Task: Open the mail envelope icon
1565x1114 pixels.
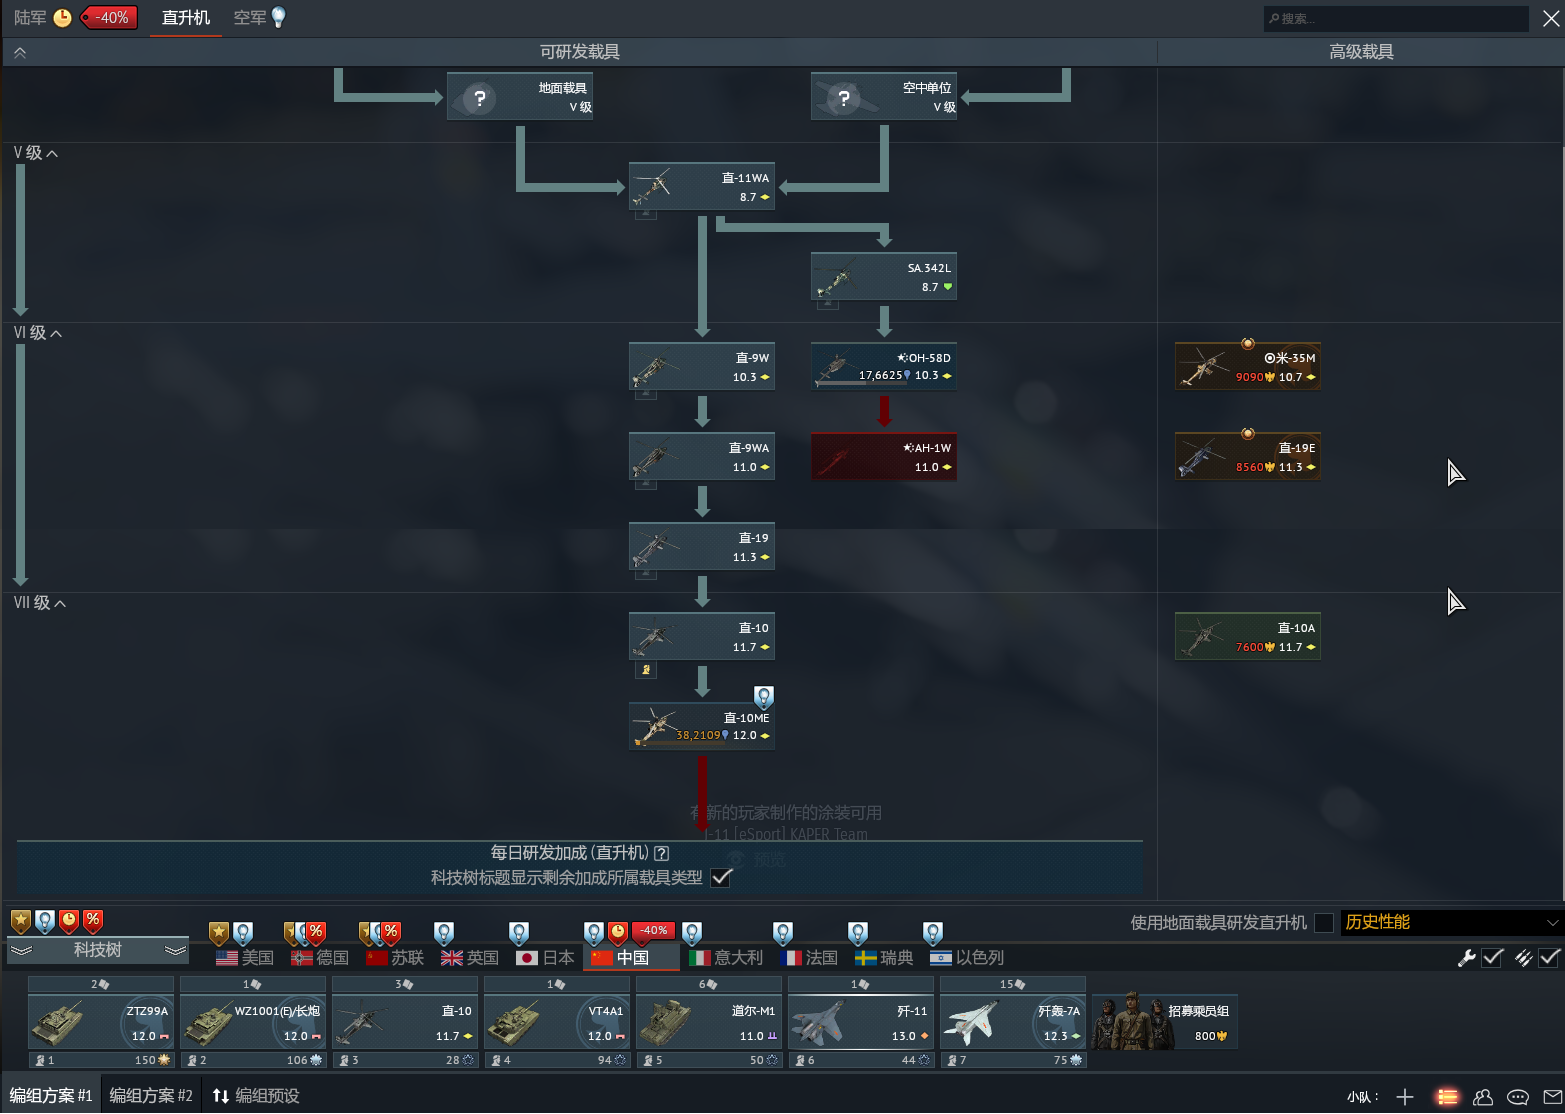Action: 1552,1097
